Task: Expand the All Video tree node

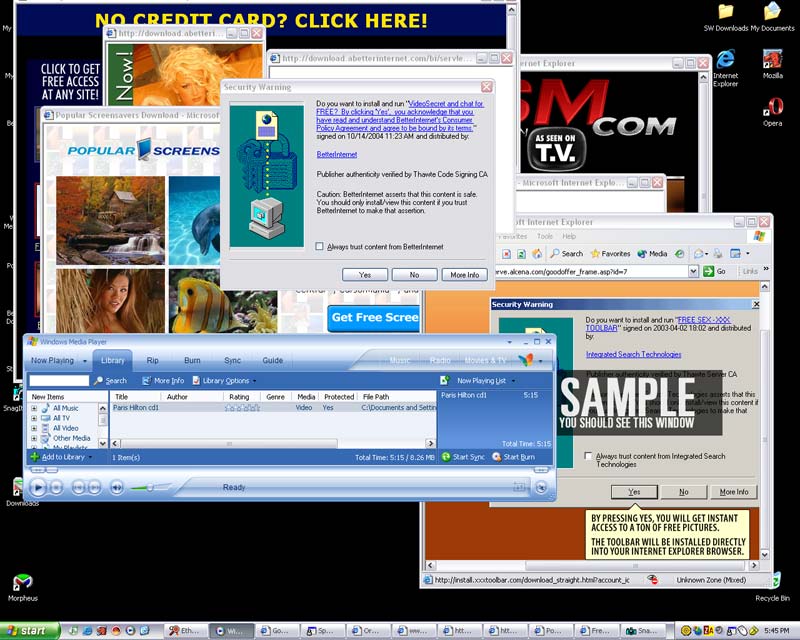Action: [34, 428]
